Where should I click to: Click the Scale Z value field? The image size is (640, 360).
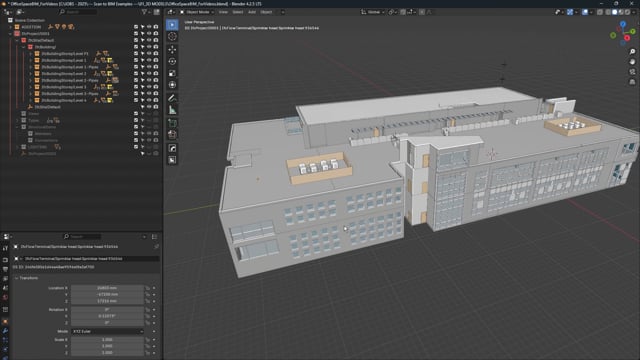(x=107, y=353)
